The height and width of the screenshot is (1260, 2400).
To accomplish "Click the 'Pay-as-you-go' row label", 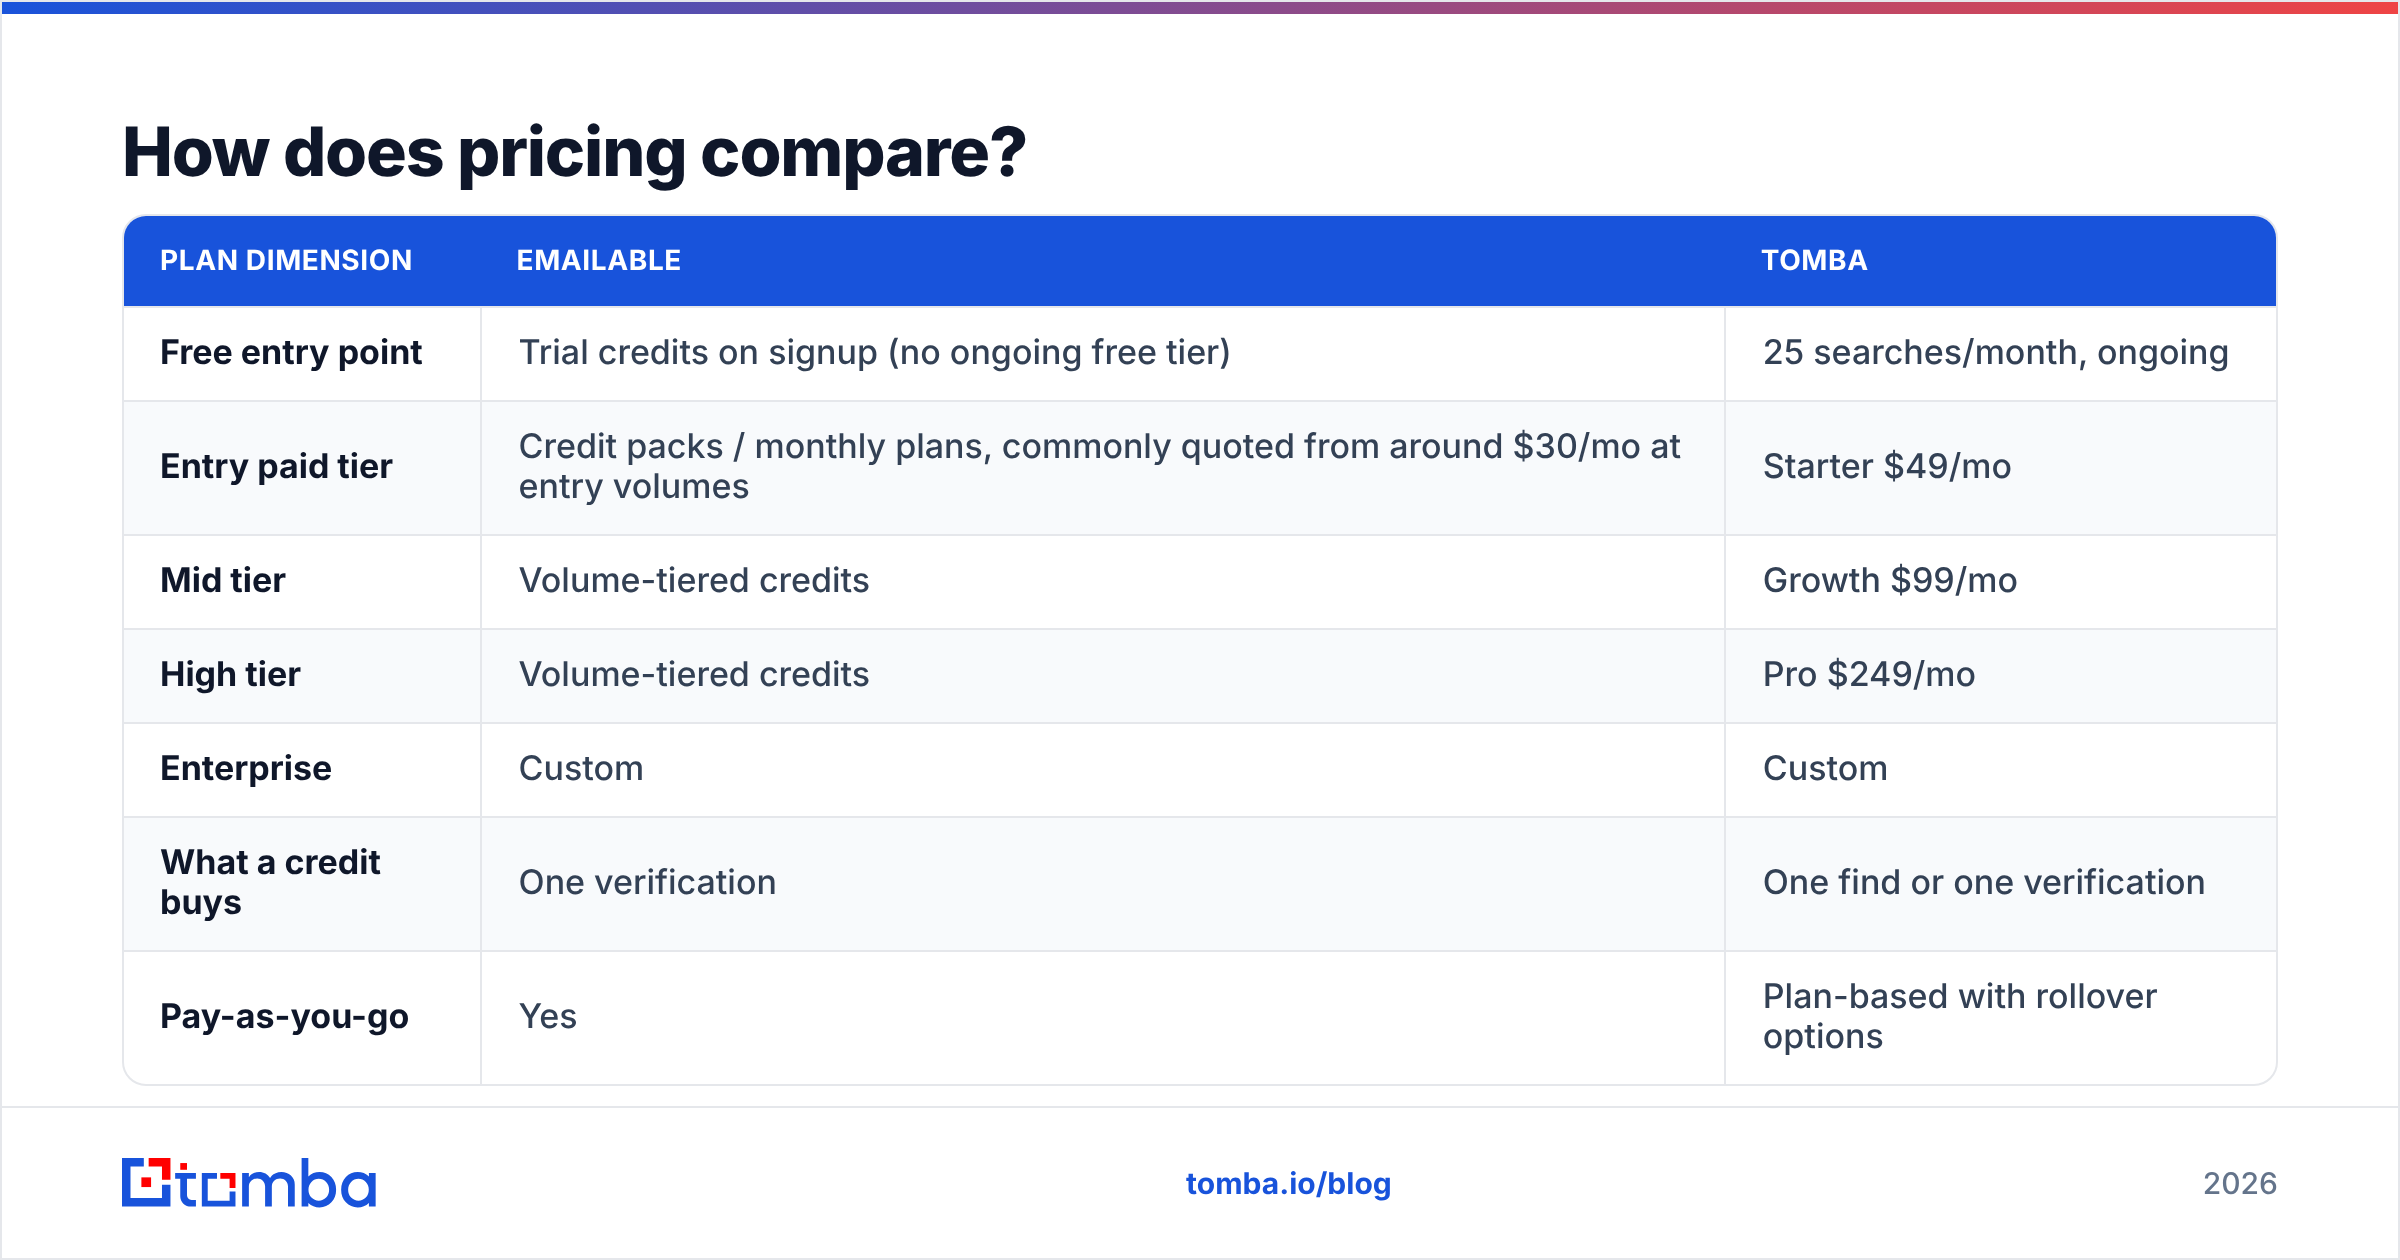I will pos(284,1017).
